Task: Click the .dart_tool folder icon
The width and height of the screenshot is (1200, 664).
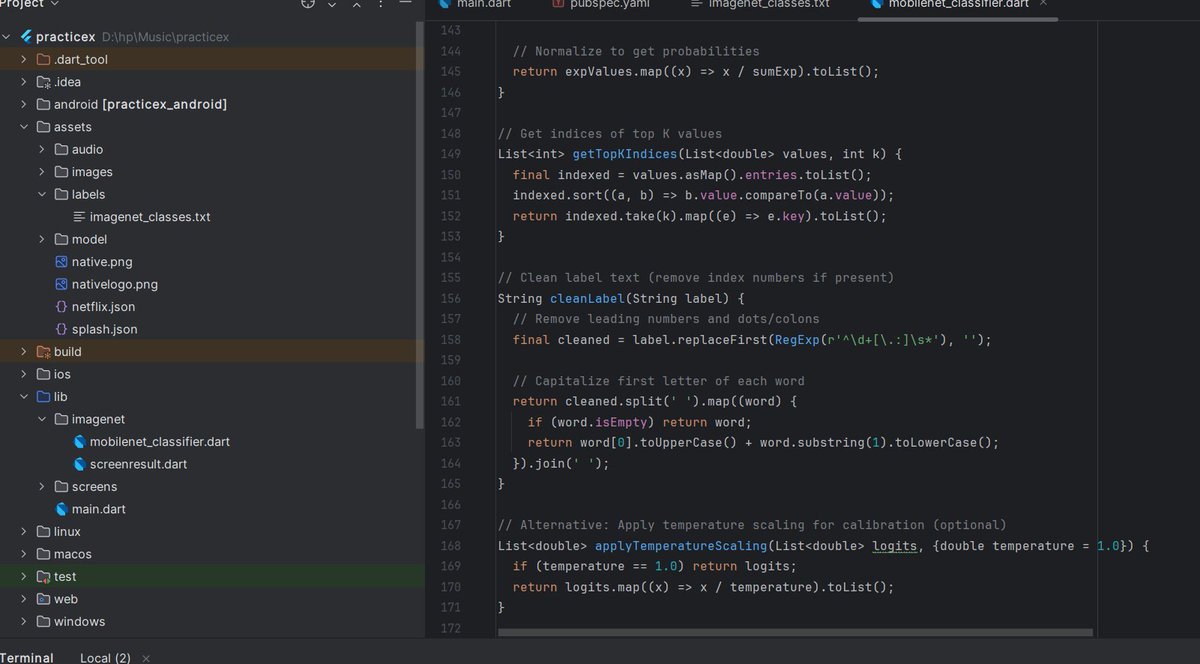Action: tap(44, 59)
